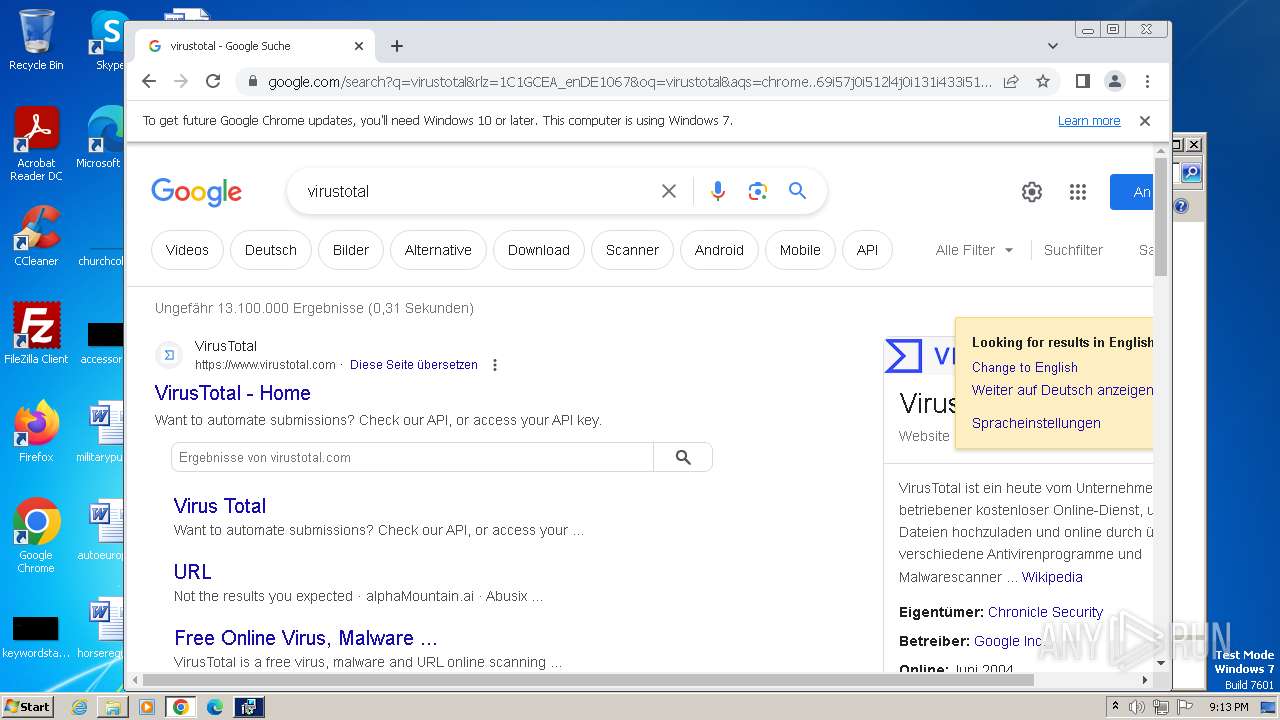
Task: Open Windows Explorer from taskbar
Action: coord(113,707)
